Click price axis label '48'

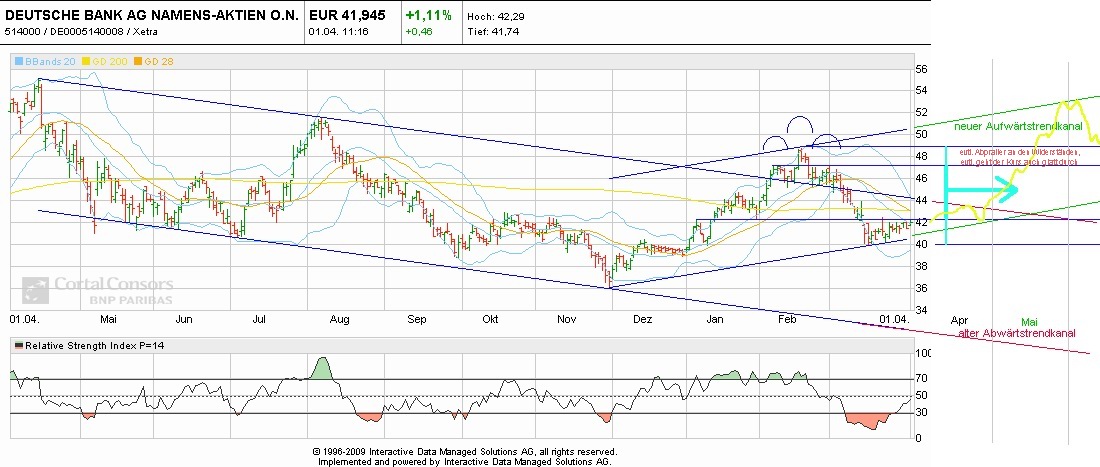[x=921, y=156]
